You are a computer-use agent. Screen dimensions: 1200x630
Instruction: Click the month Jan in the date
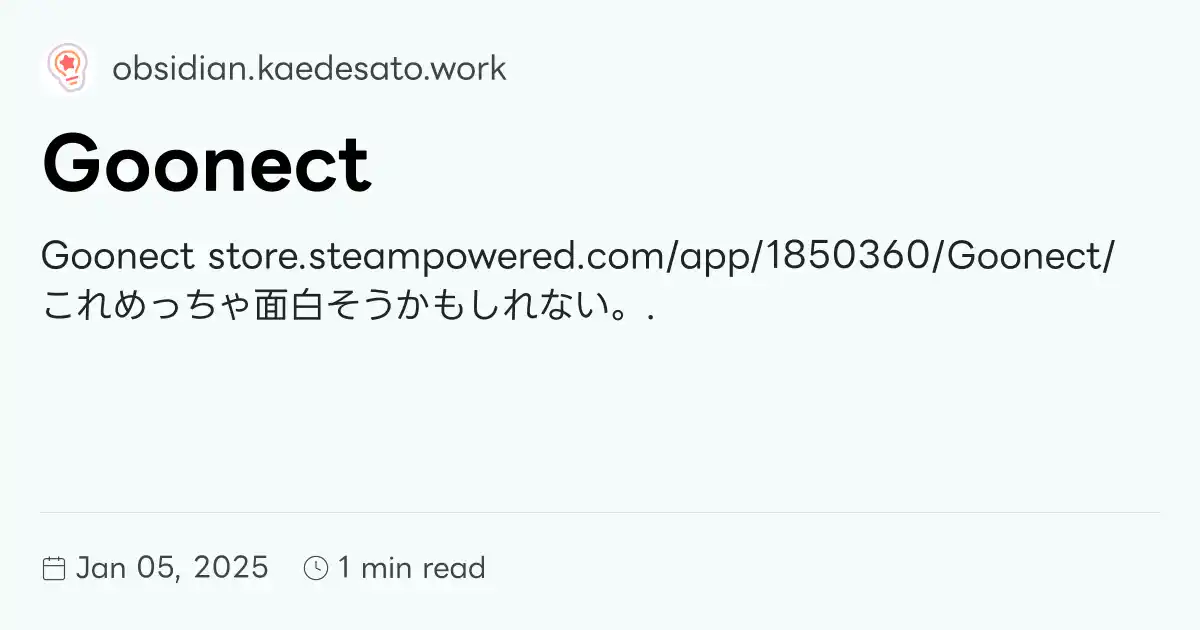100,568
